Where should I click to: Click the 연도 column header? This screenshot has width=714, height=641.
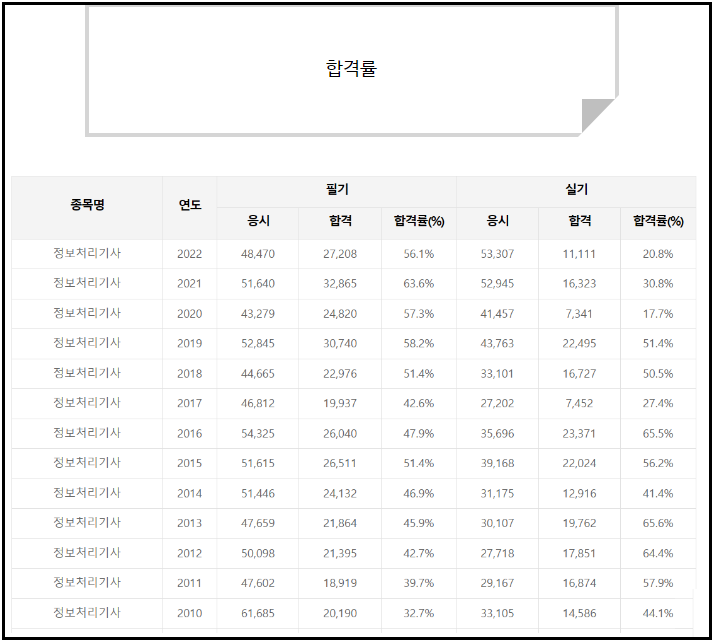(190, 205)
